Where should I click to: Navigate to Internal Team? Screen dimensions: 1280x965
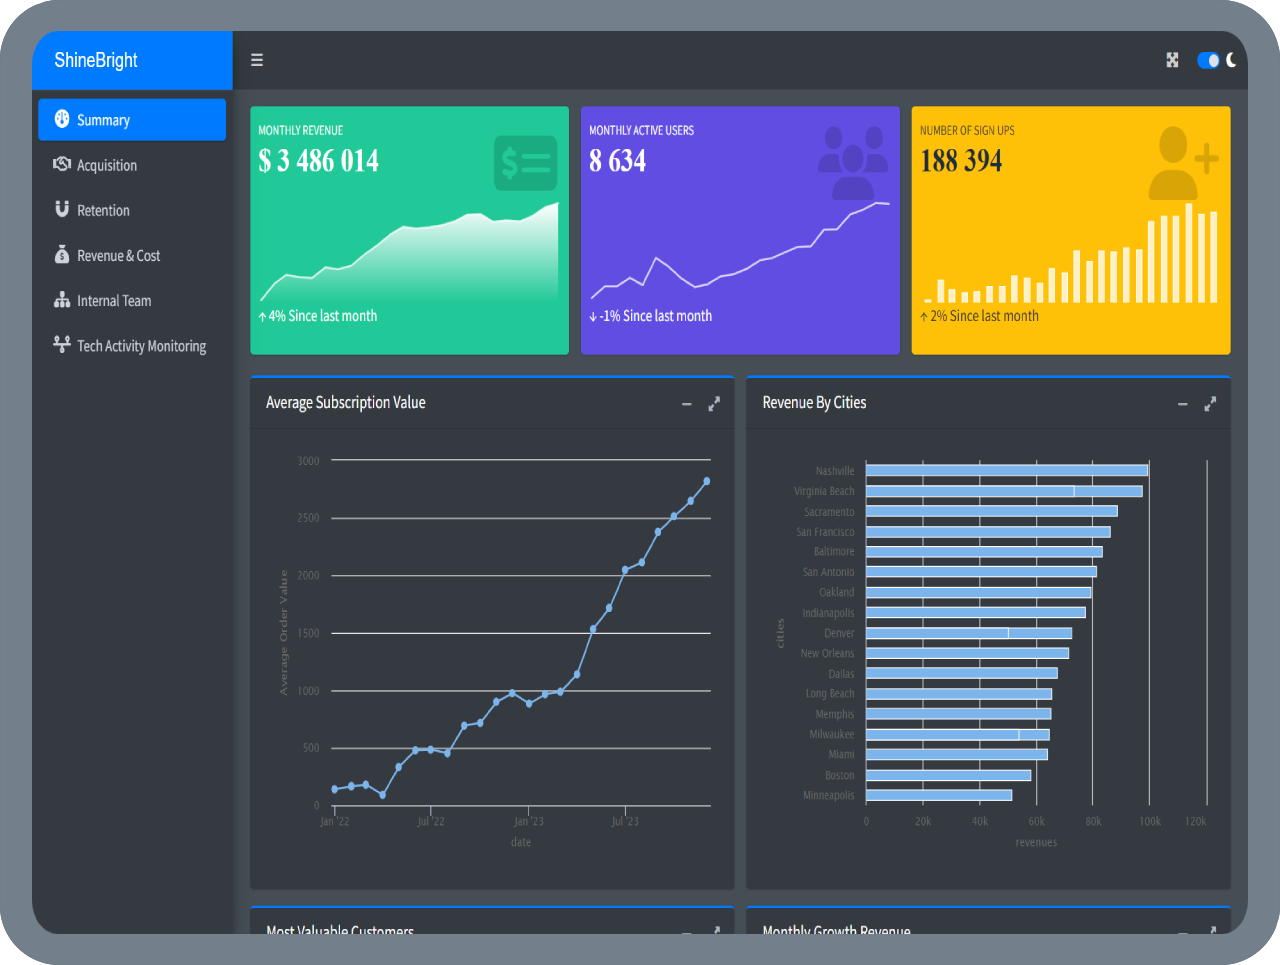point(132,300)
